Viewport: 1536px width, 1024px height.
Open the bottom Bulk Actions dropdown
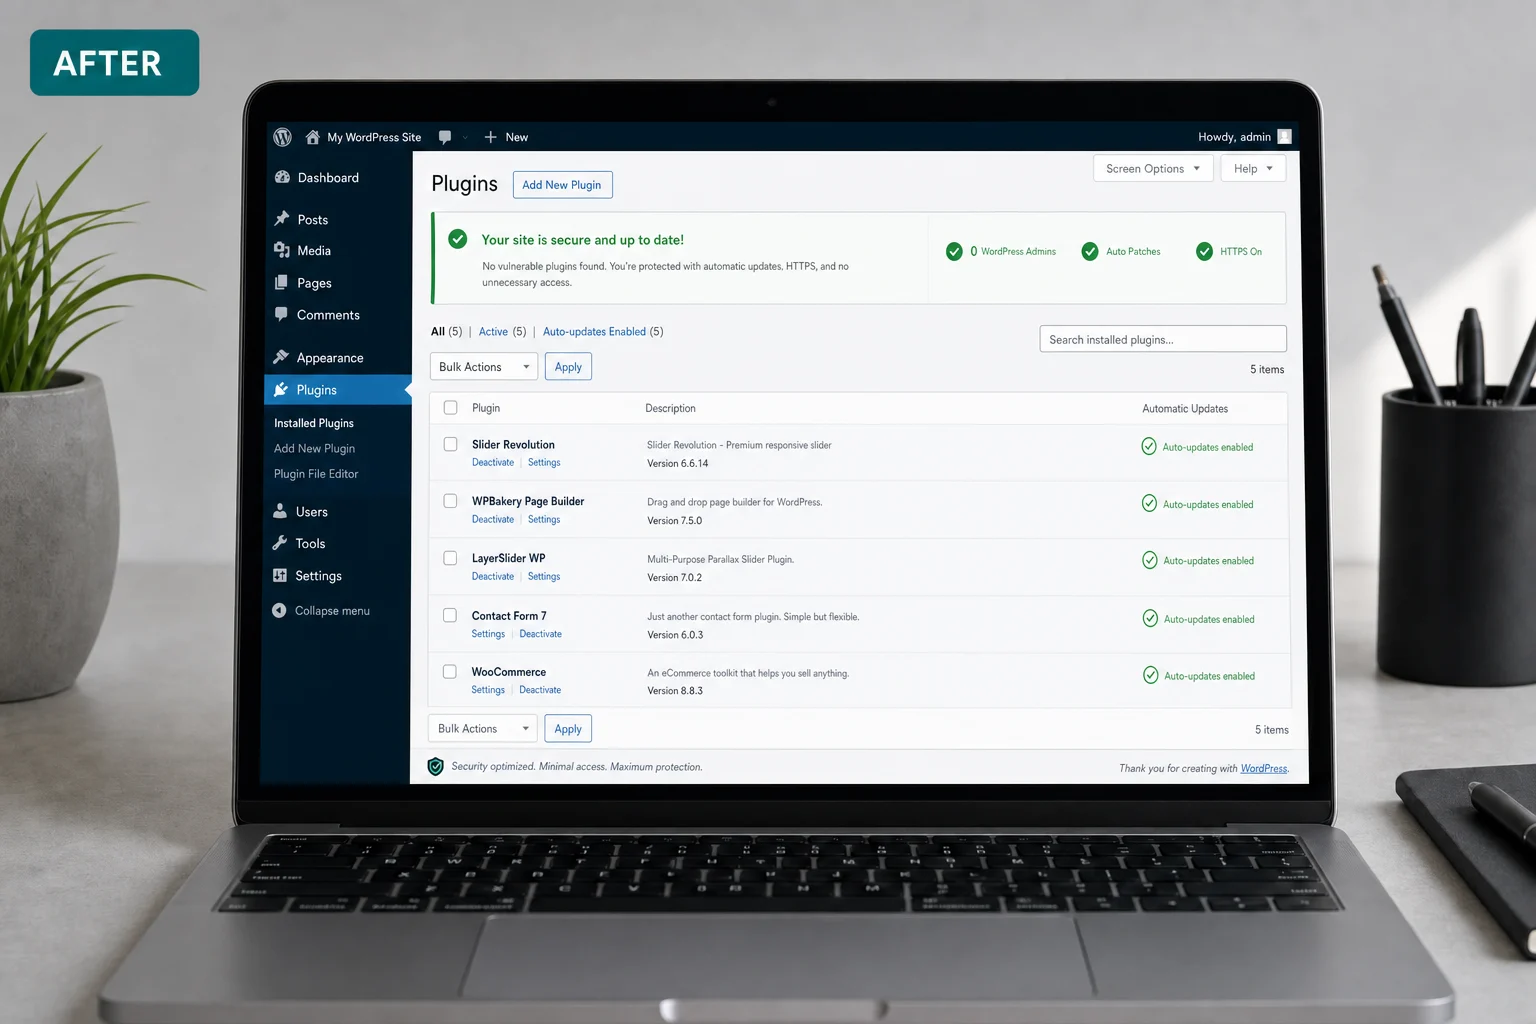pyautogui.click(x=483, y=728)
